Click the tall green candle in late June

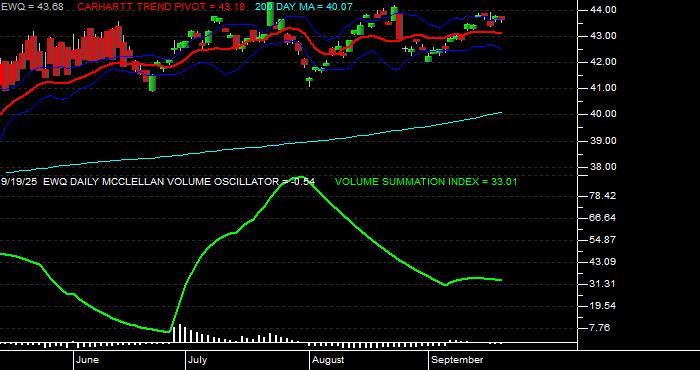[x=153, y=83]
